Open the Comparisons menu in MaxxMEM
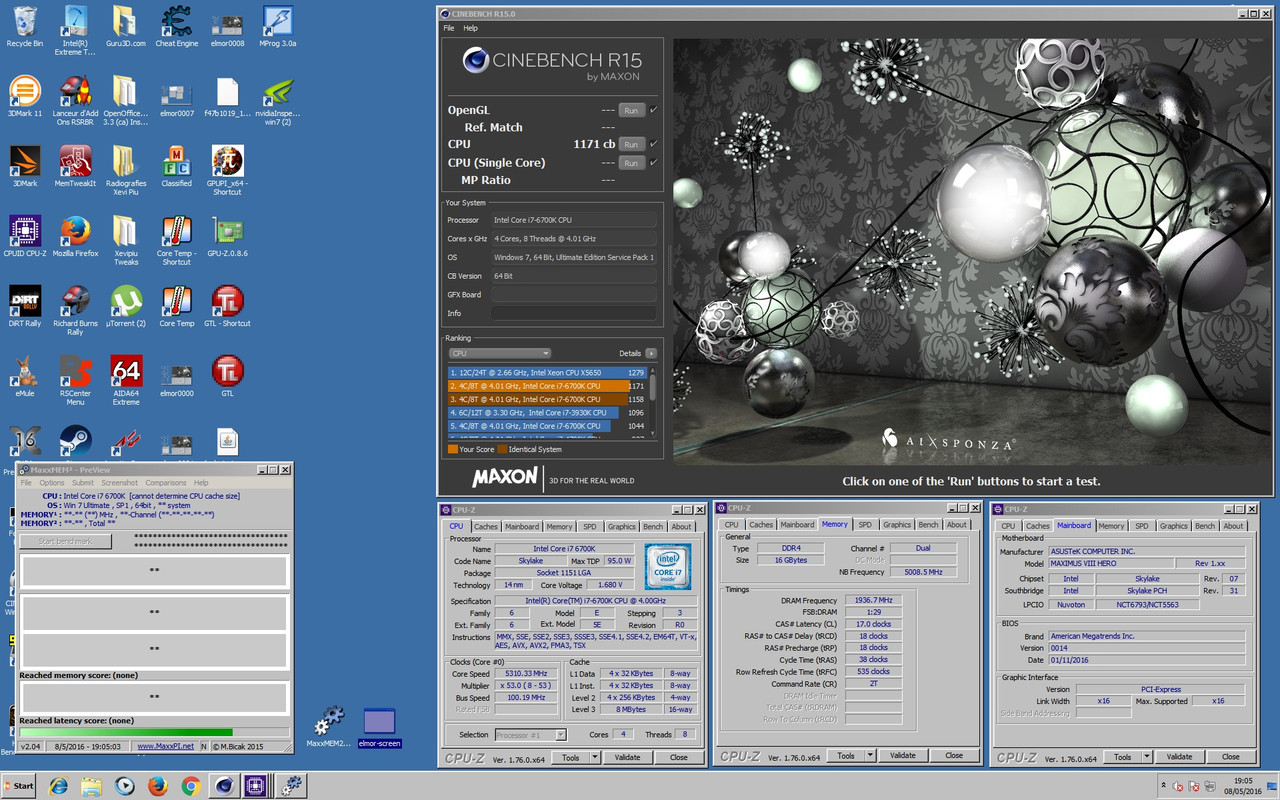Screen dimensions: 1280x800 (x=166, y=483)
